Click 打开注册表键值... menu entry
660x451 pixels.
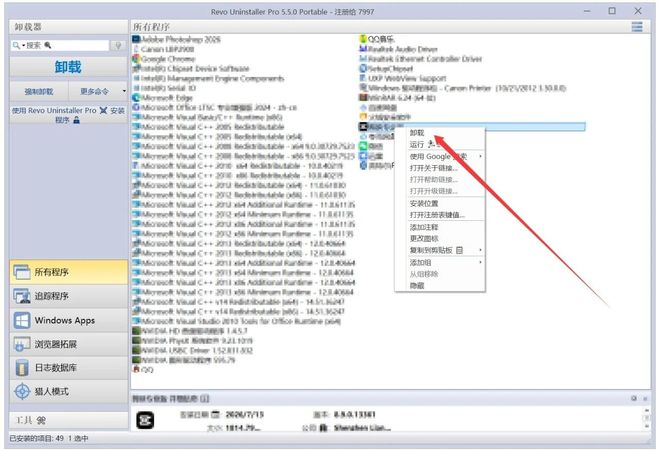point(440,215)
